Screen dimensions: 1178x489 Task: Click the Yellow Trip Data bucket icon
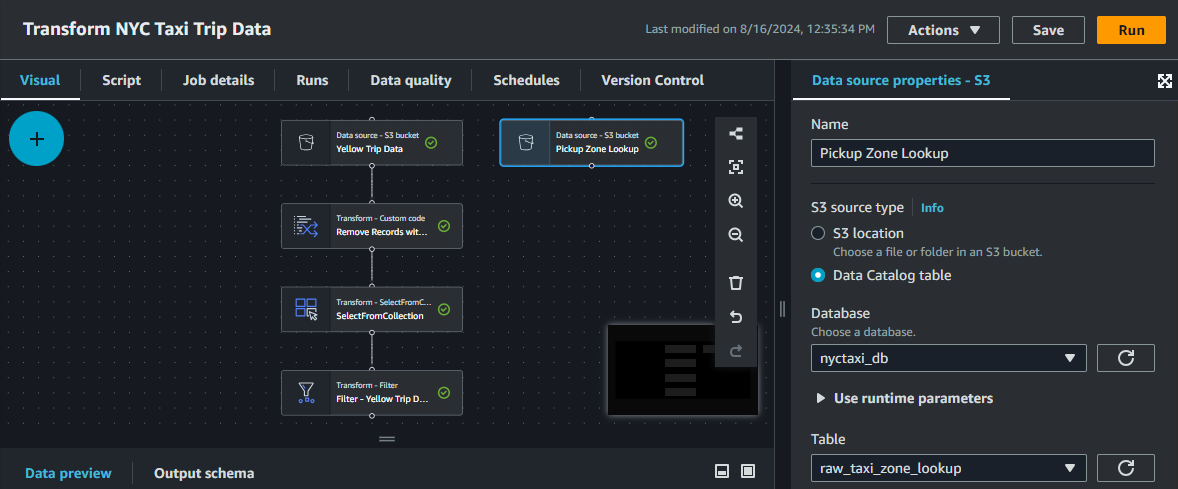tap(305, 143)
